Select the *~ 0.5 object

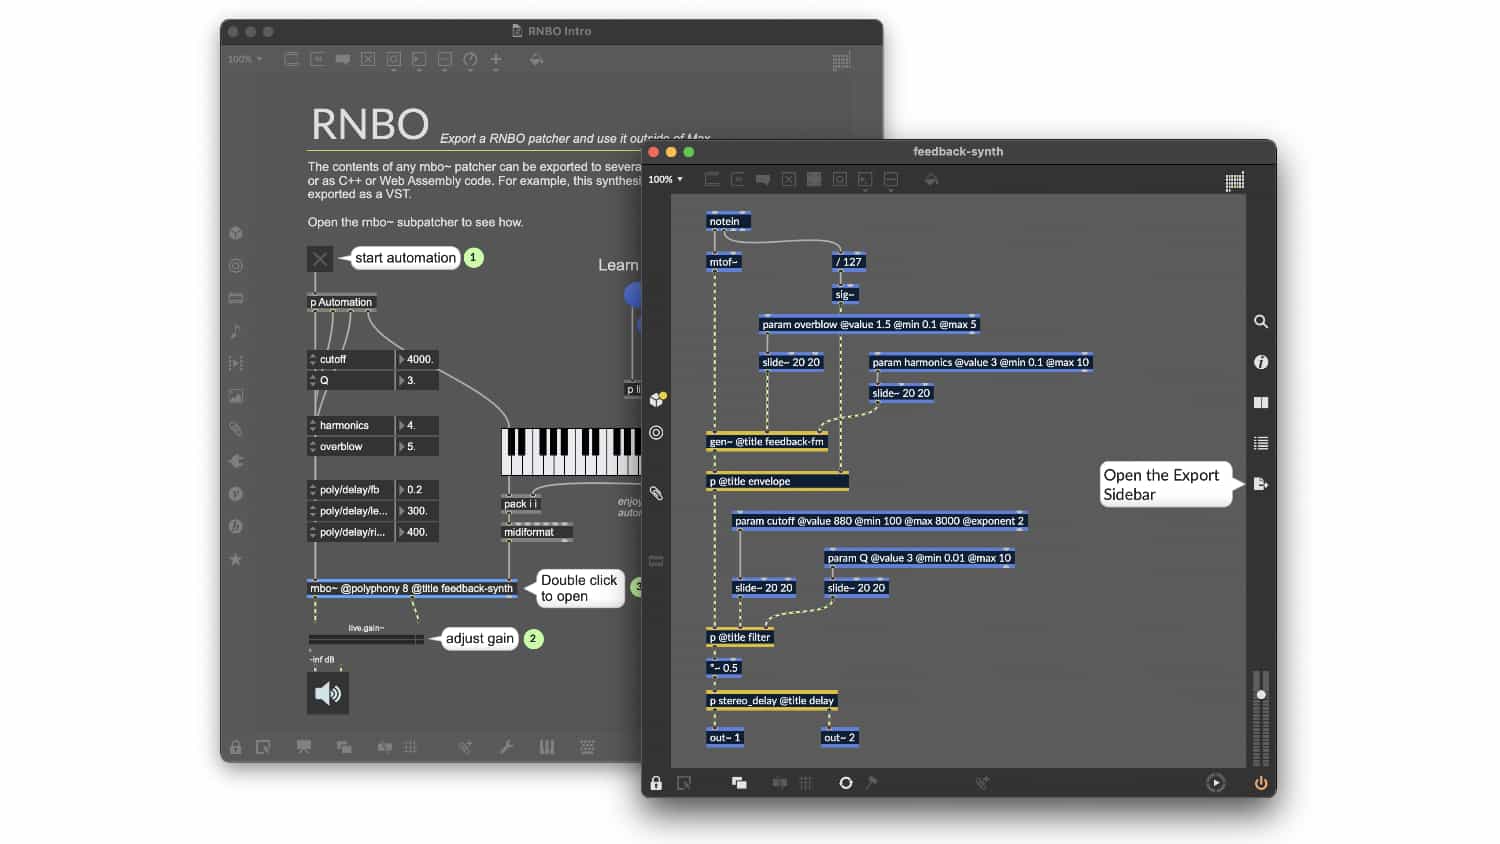click(724, 668)
